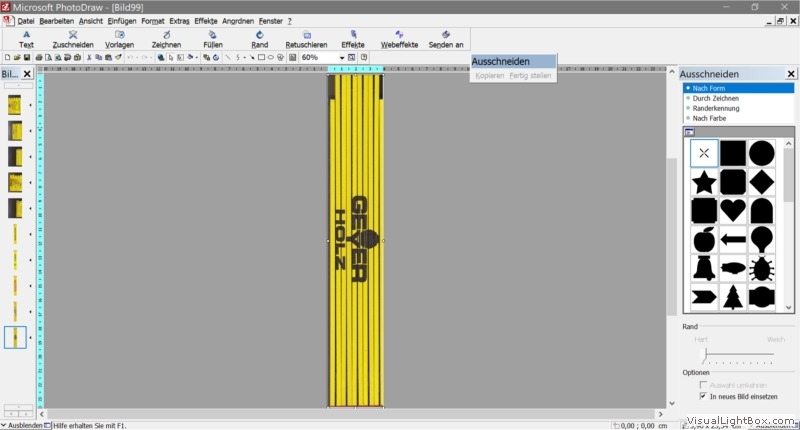
Task: Open the Zeichnen tool menu
Action: (x=166, y=39)
